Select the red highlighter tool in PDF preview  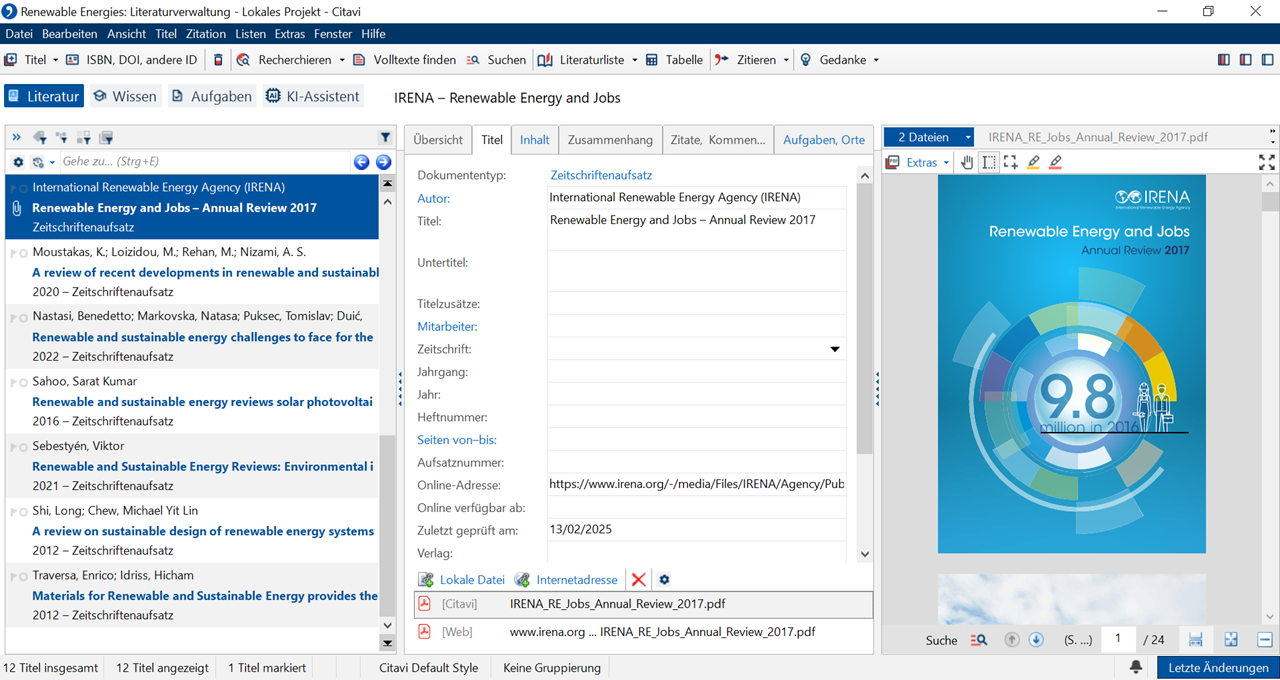point(1055,162)
